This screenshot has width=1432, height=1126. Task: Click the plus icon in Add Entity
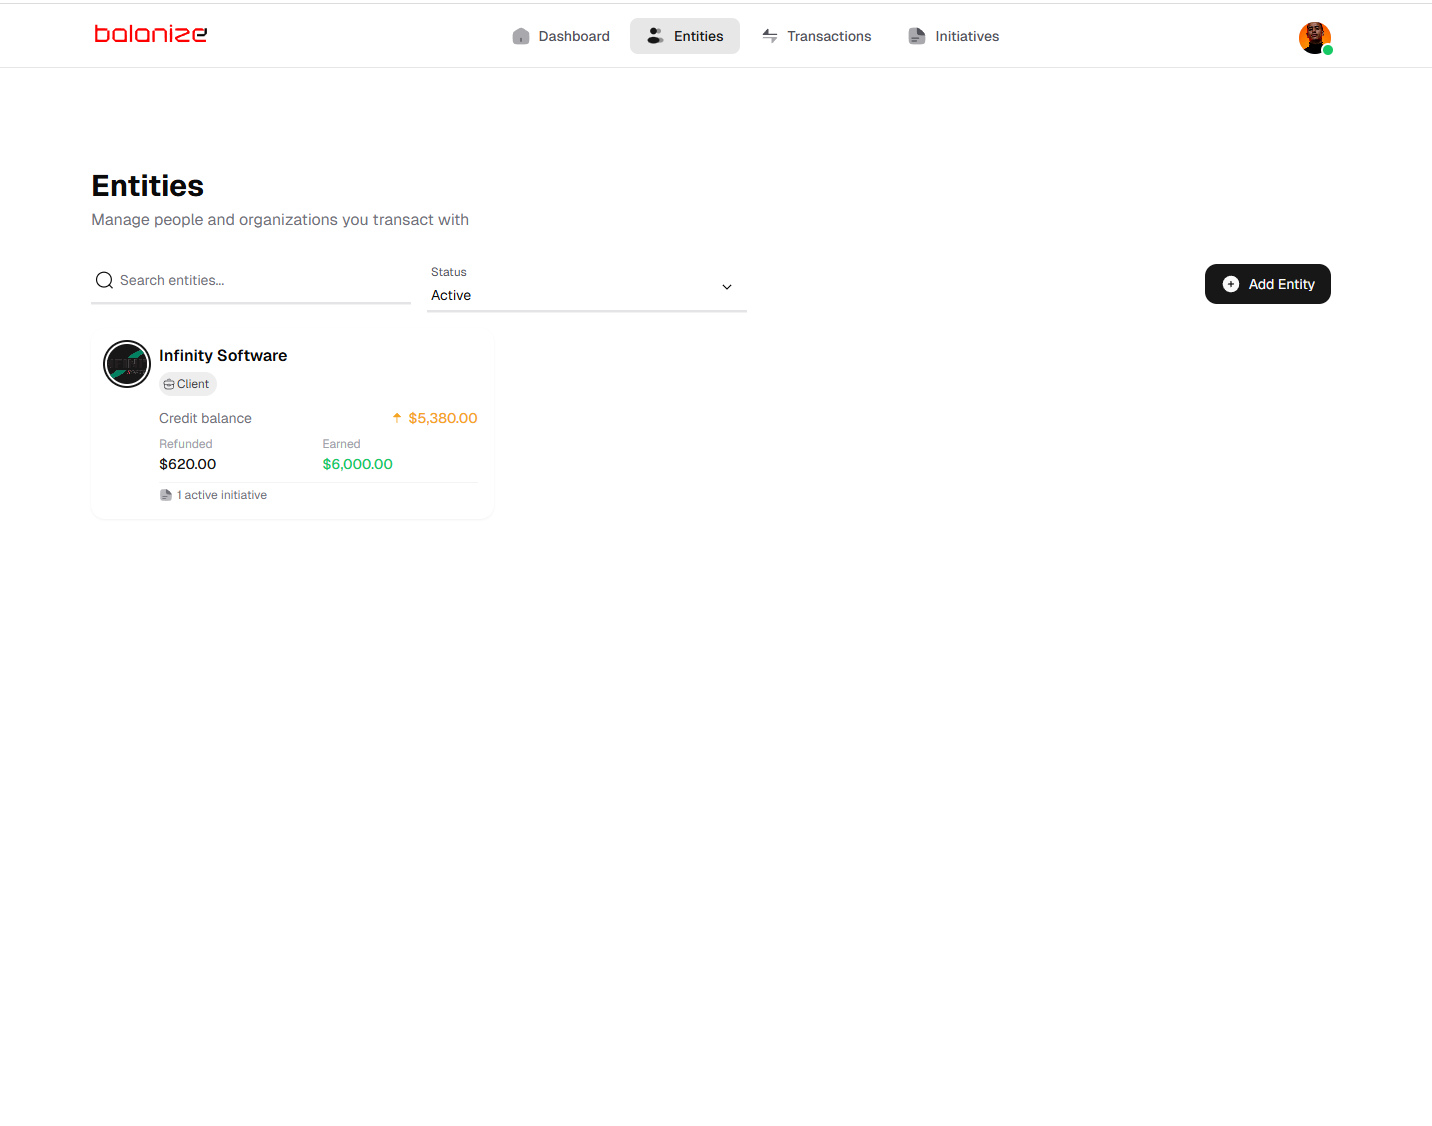pyautogui.click(x=1231, y=284)
